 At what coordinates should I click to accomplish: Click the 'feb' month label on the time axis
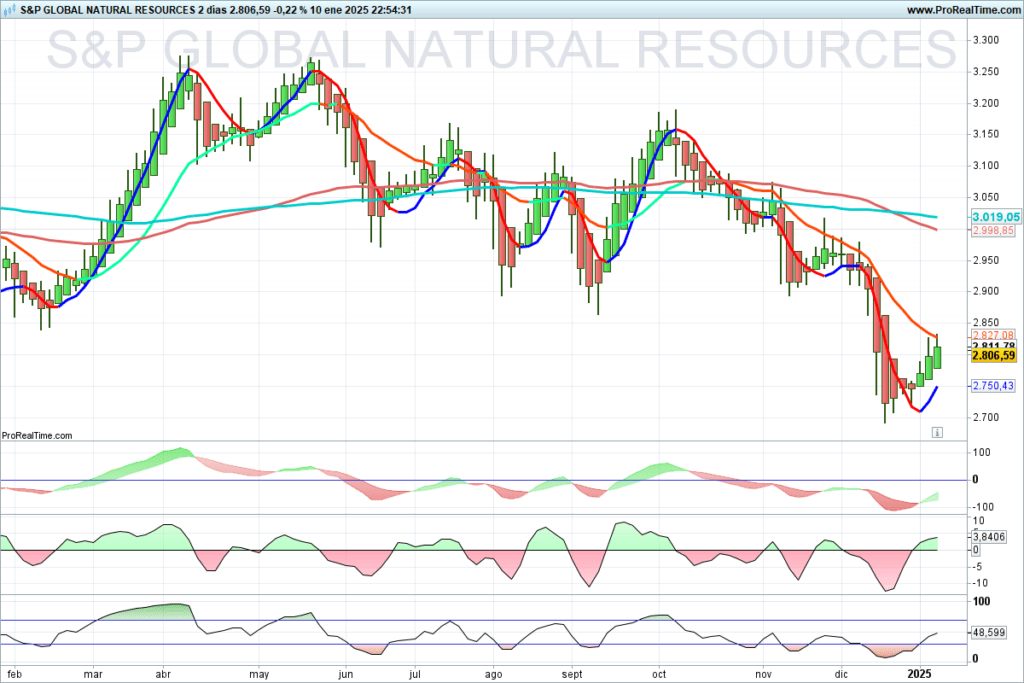click(14, 674)
